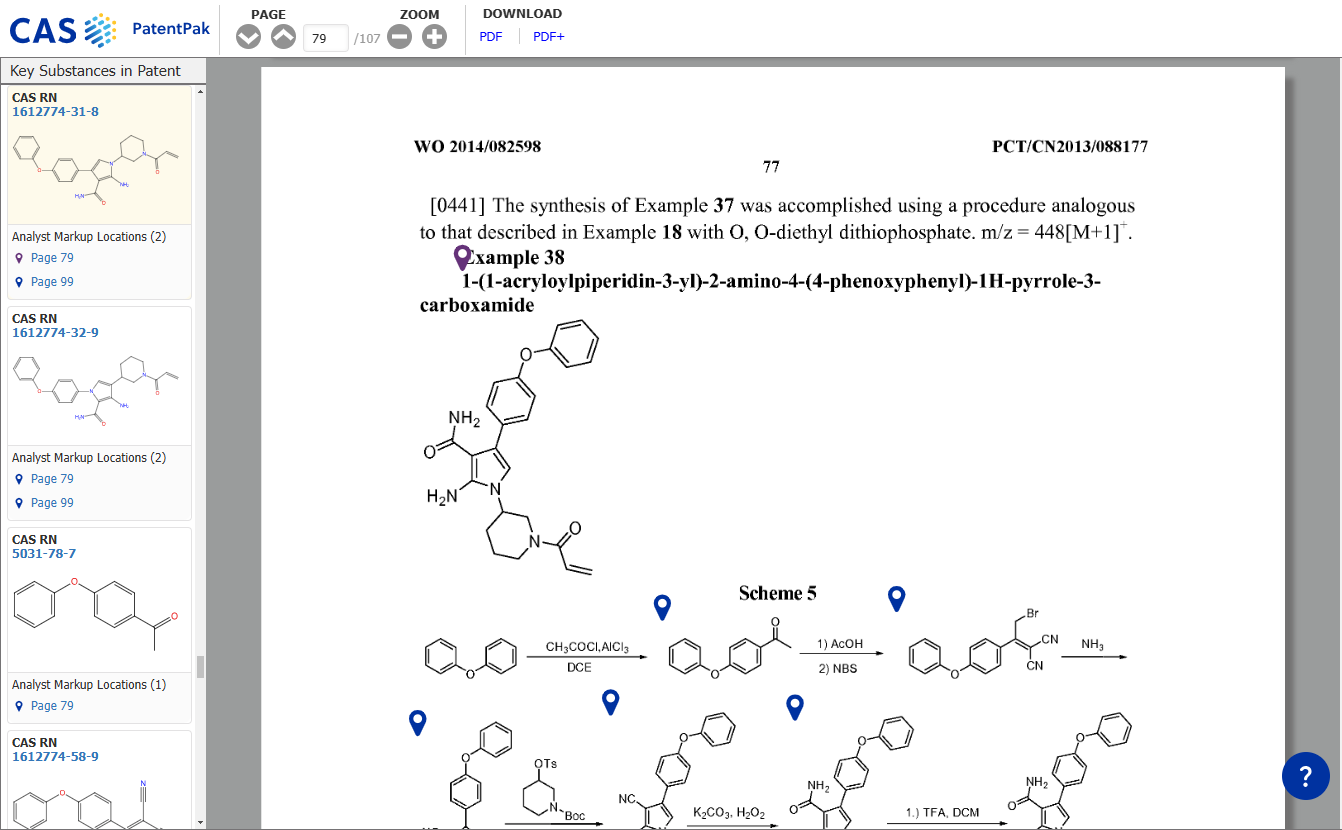The height and width of the screenshot is (830, 1342).
Task: Jump to Page 79 for substance 5031-78-7
Action: (x=52, y=706)
